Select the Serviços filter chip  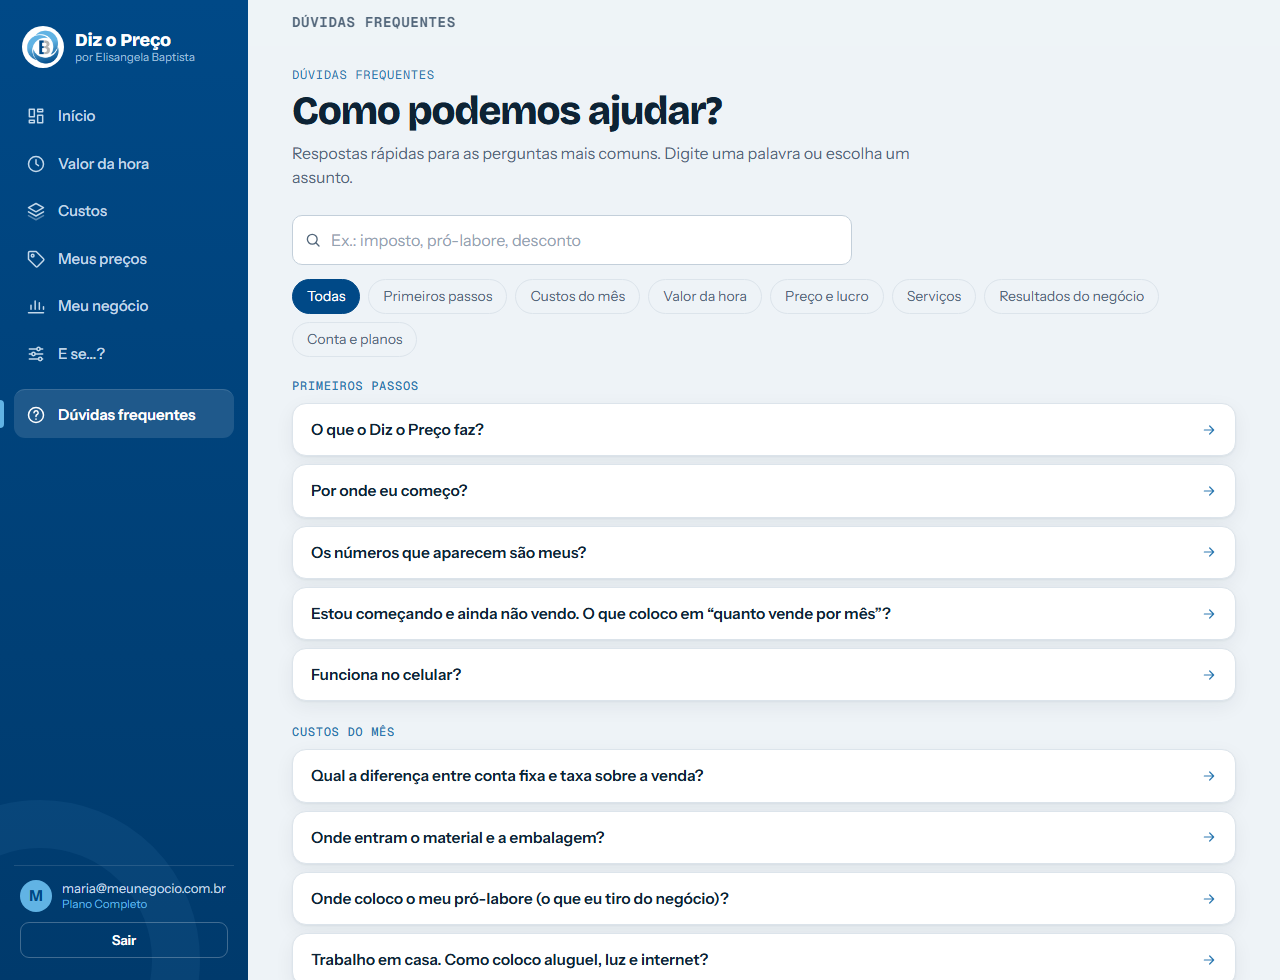click(x=934, y=296)
